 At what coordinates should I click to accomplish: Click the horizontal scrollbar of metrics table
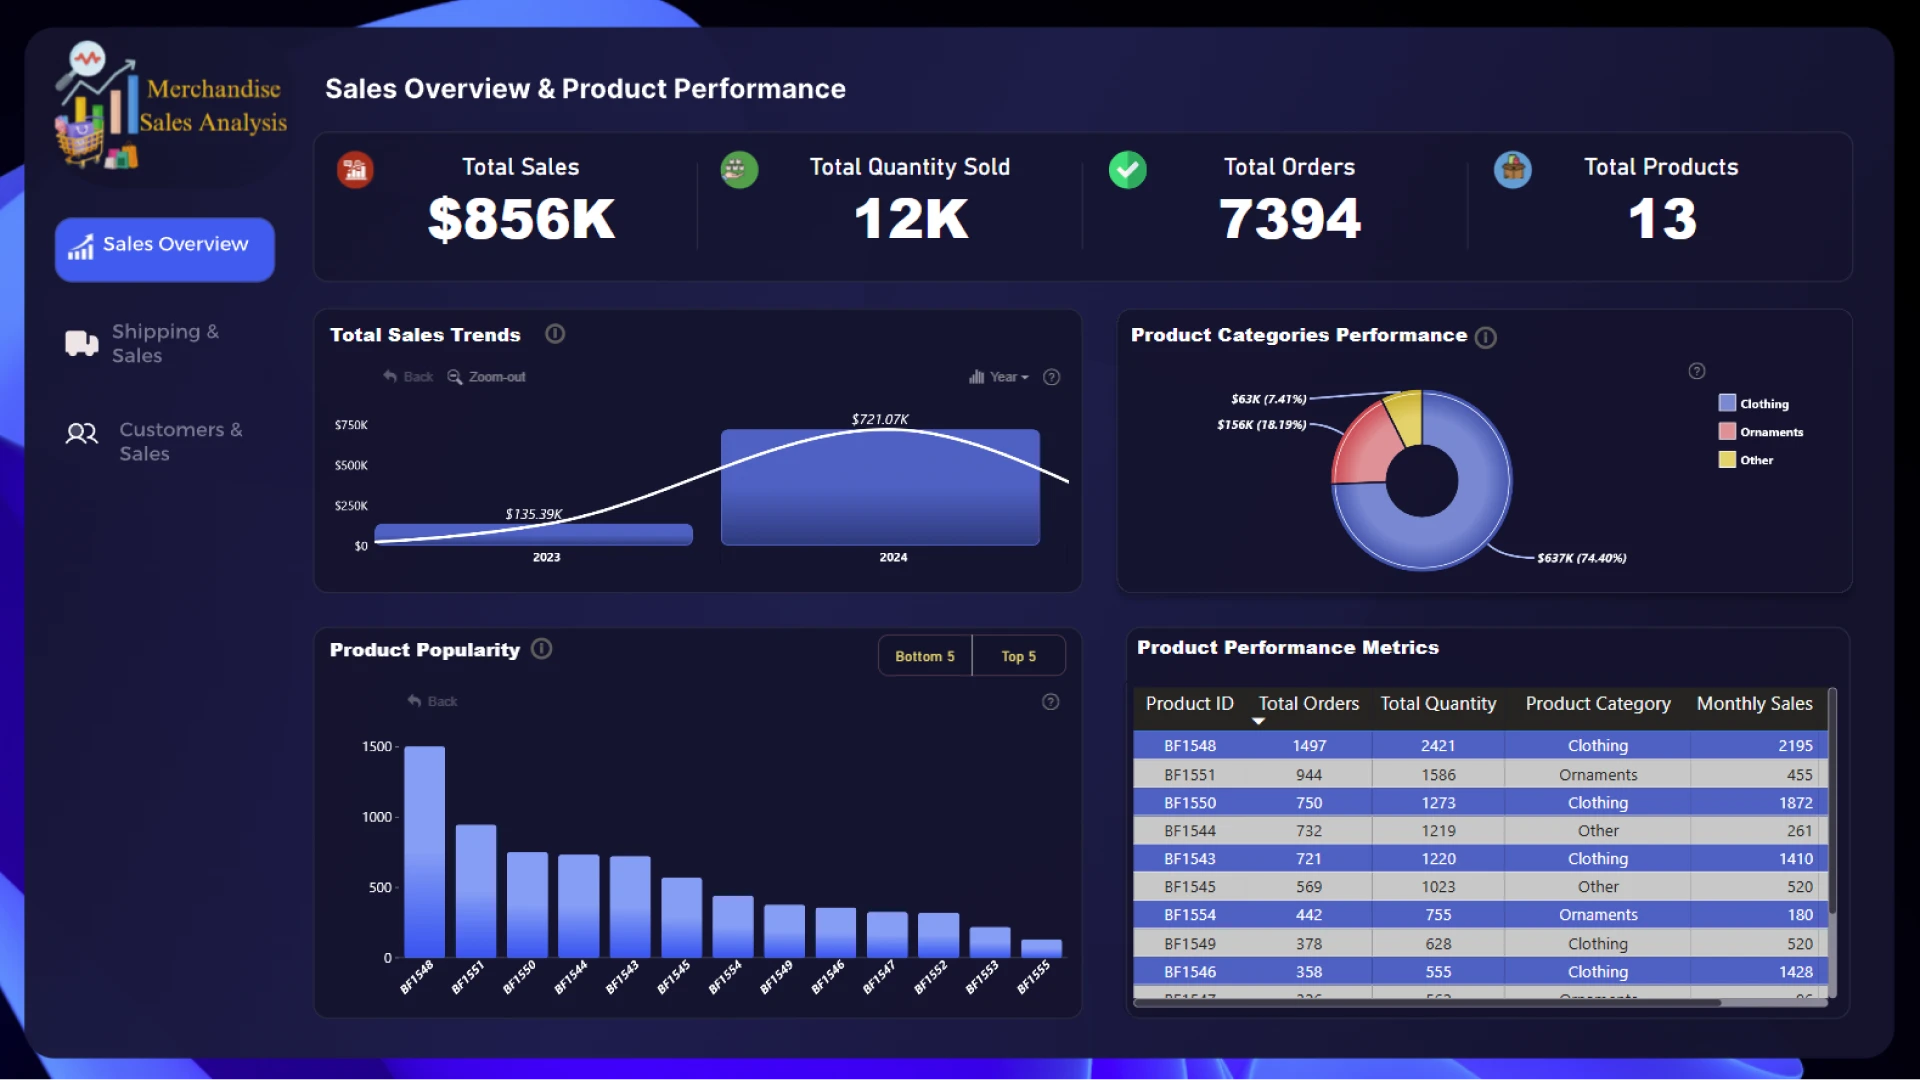point(1427,1002)
